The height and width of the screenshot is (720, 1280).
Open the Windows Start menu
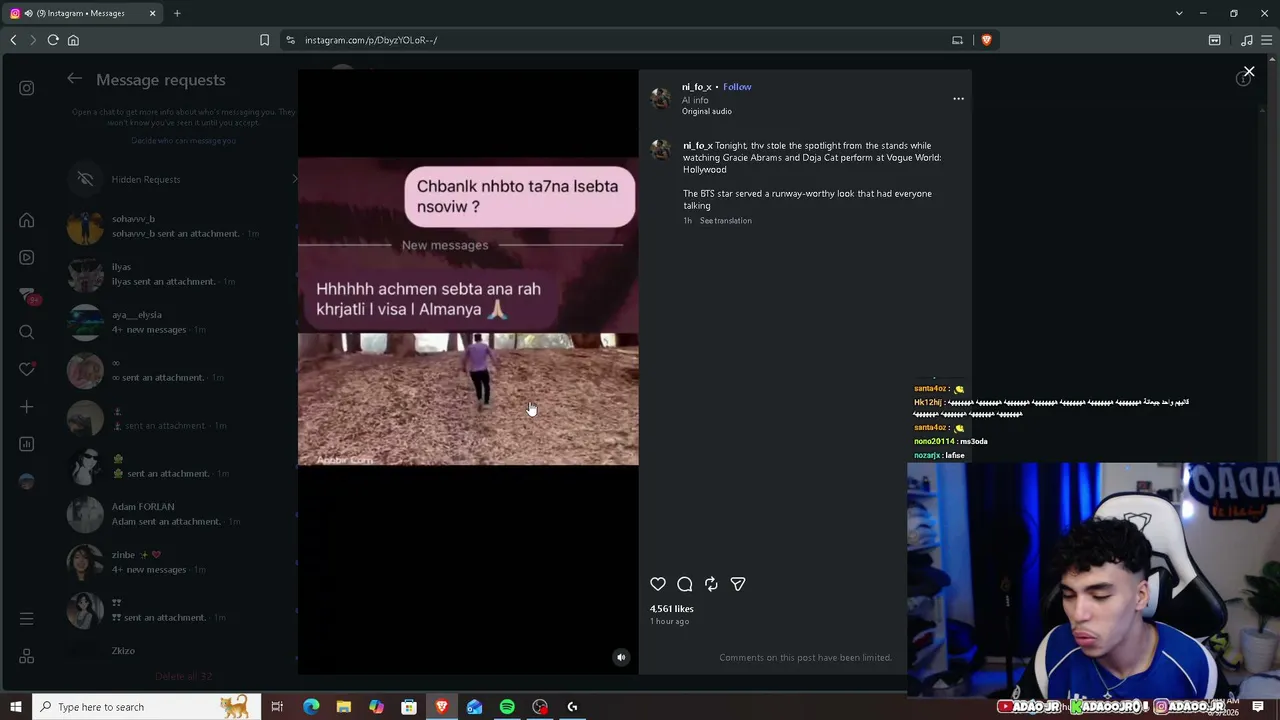[x=16, y=707]
